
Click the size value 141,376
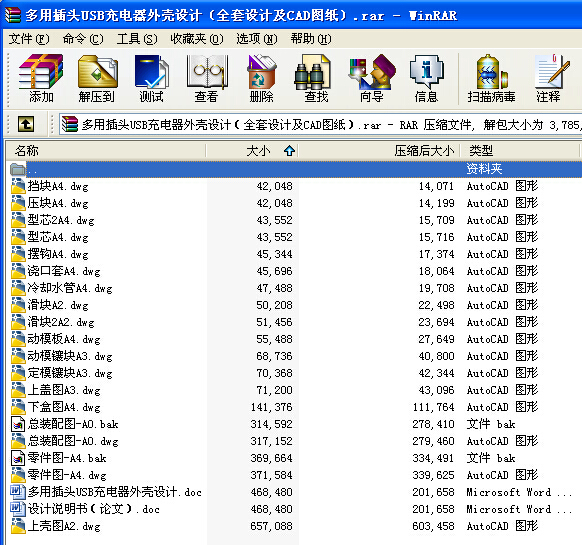pos(271,407)
